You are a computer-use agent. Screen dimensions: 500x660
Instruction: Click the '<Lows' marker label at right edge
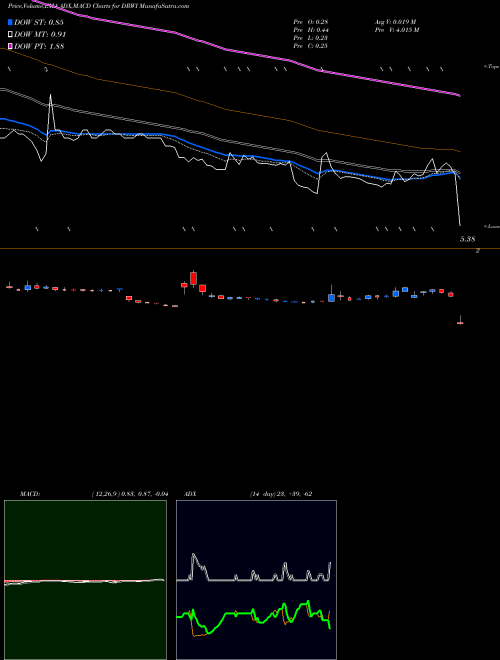point(491,226)
